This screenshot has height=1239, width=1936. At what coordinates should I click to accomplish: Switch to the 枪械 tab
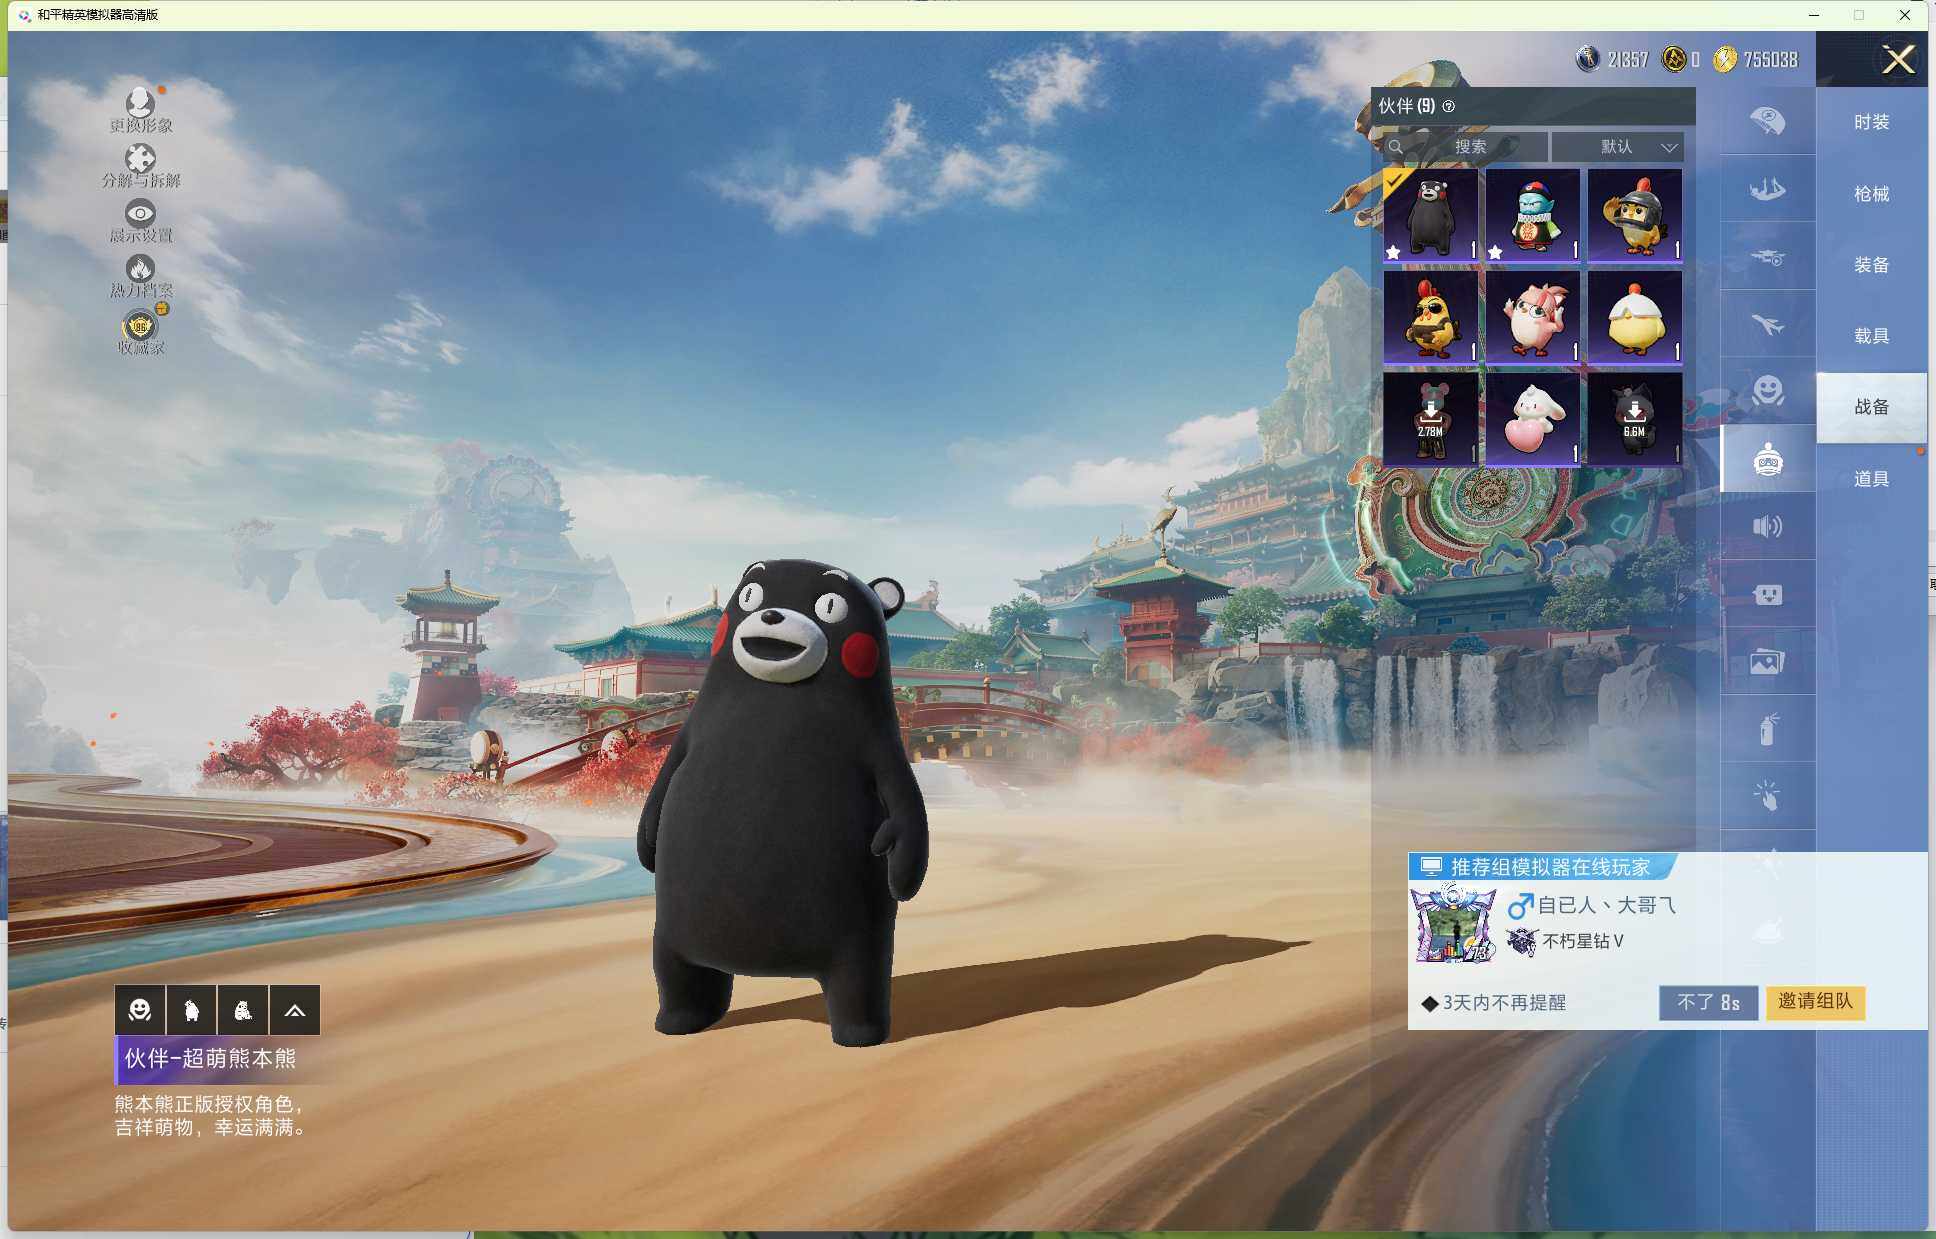pyautogui.click(x=1871, y=194)
